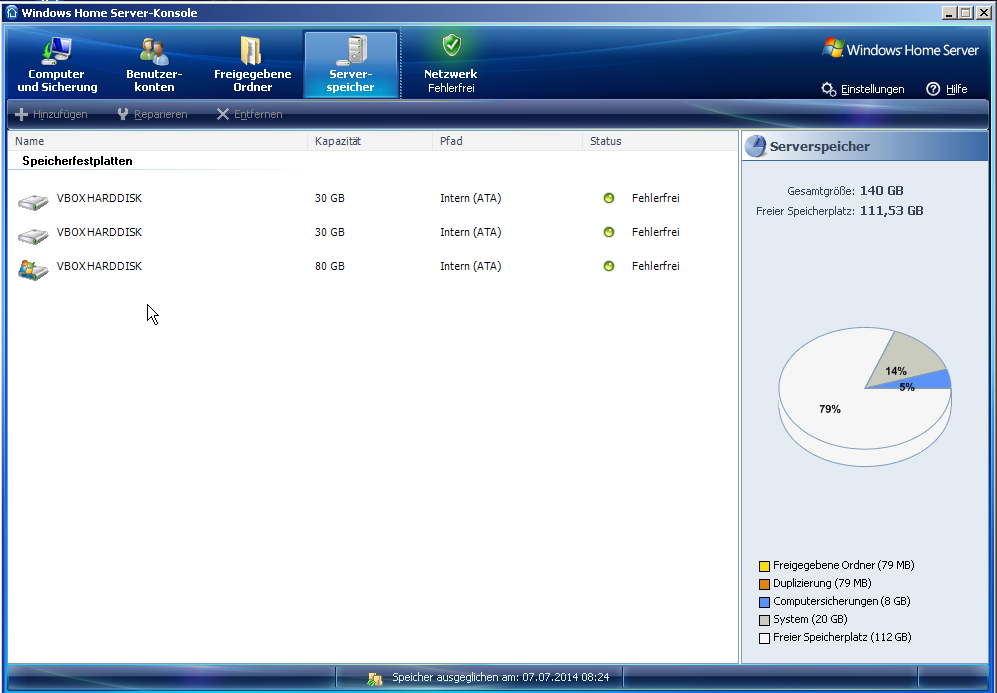Screen dimensions: 997x693
Task: Click Freier Speicherplatz (112 GB) legend label
Action: (x=842, y=637)
